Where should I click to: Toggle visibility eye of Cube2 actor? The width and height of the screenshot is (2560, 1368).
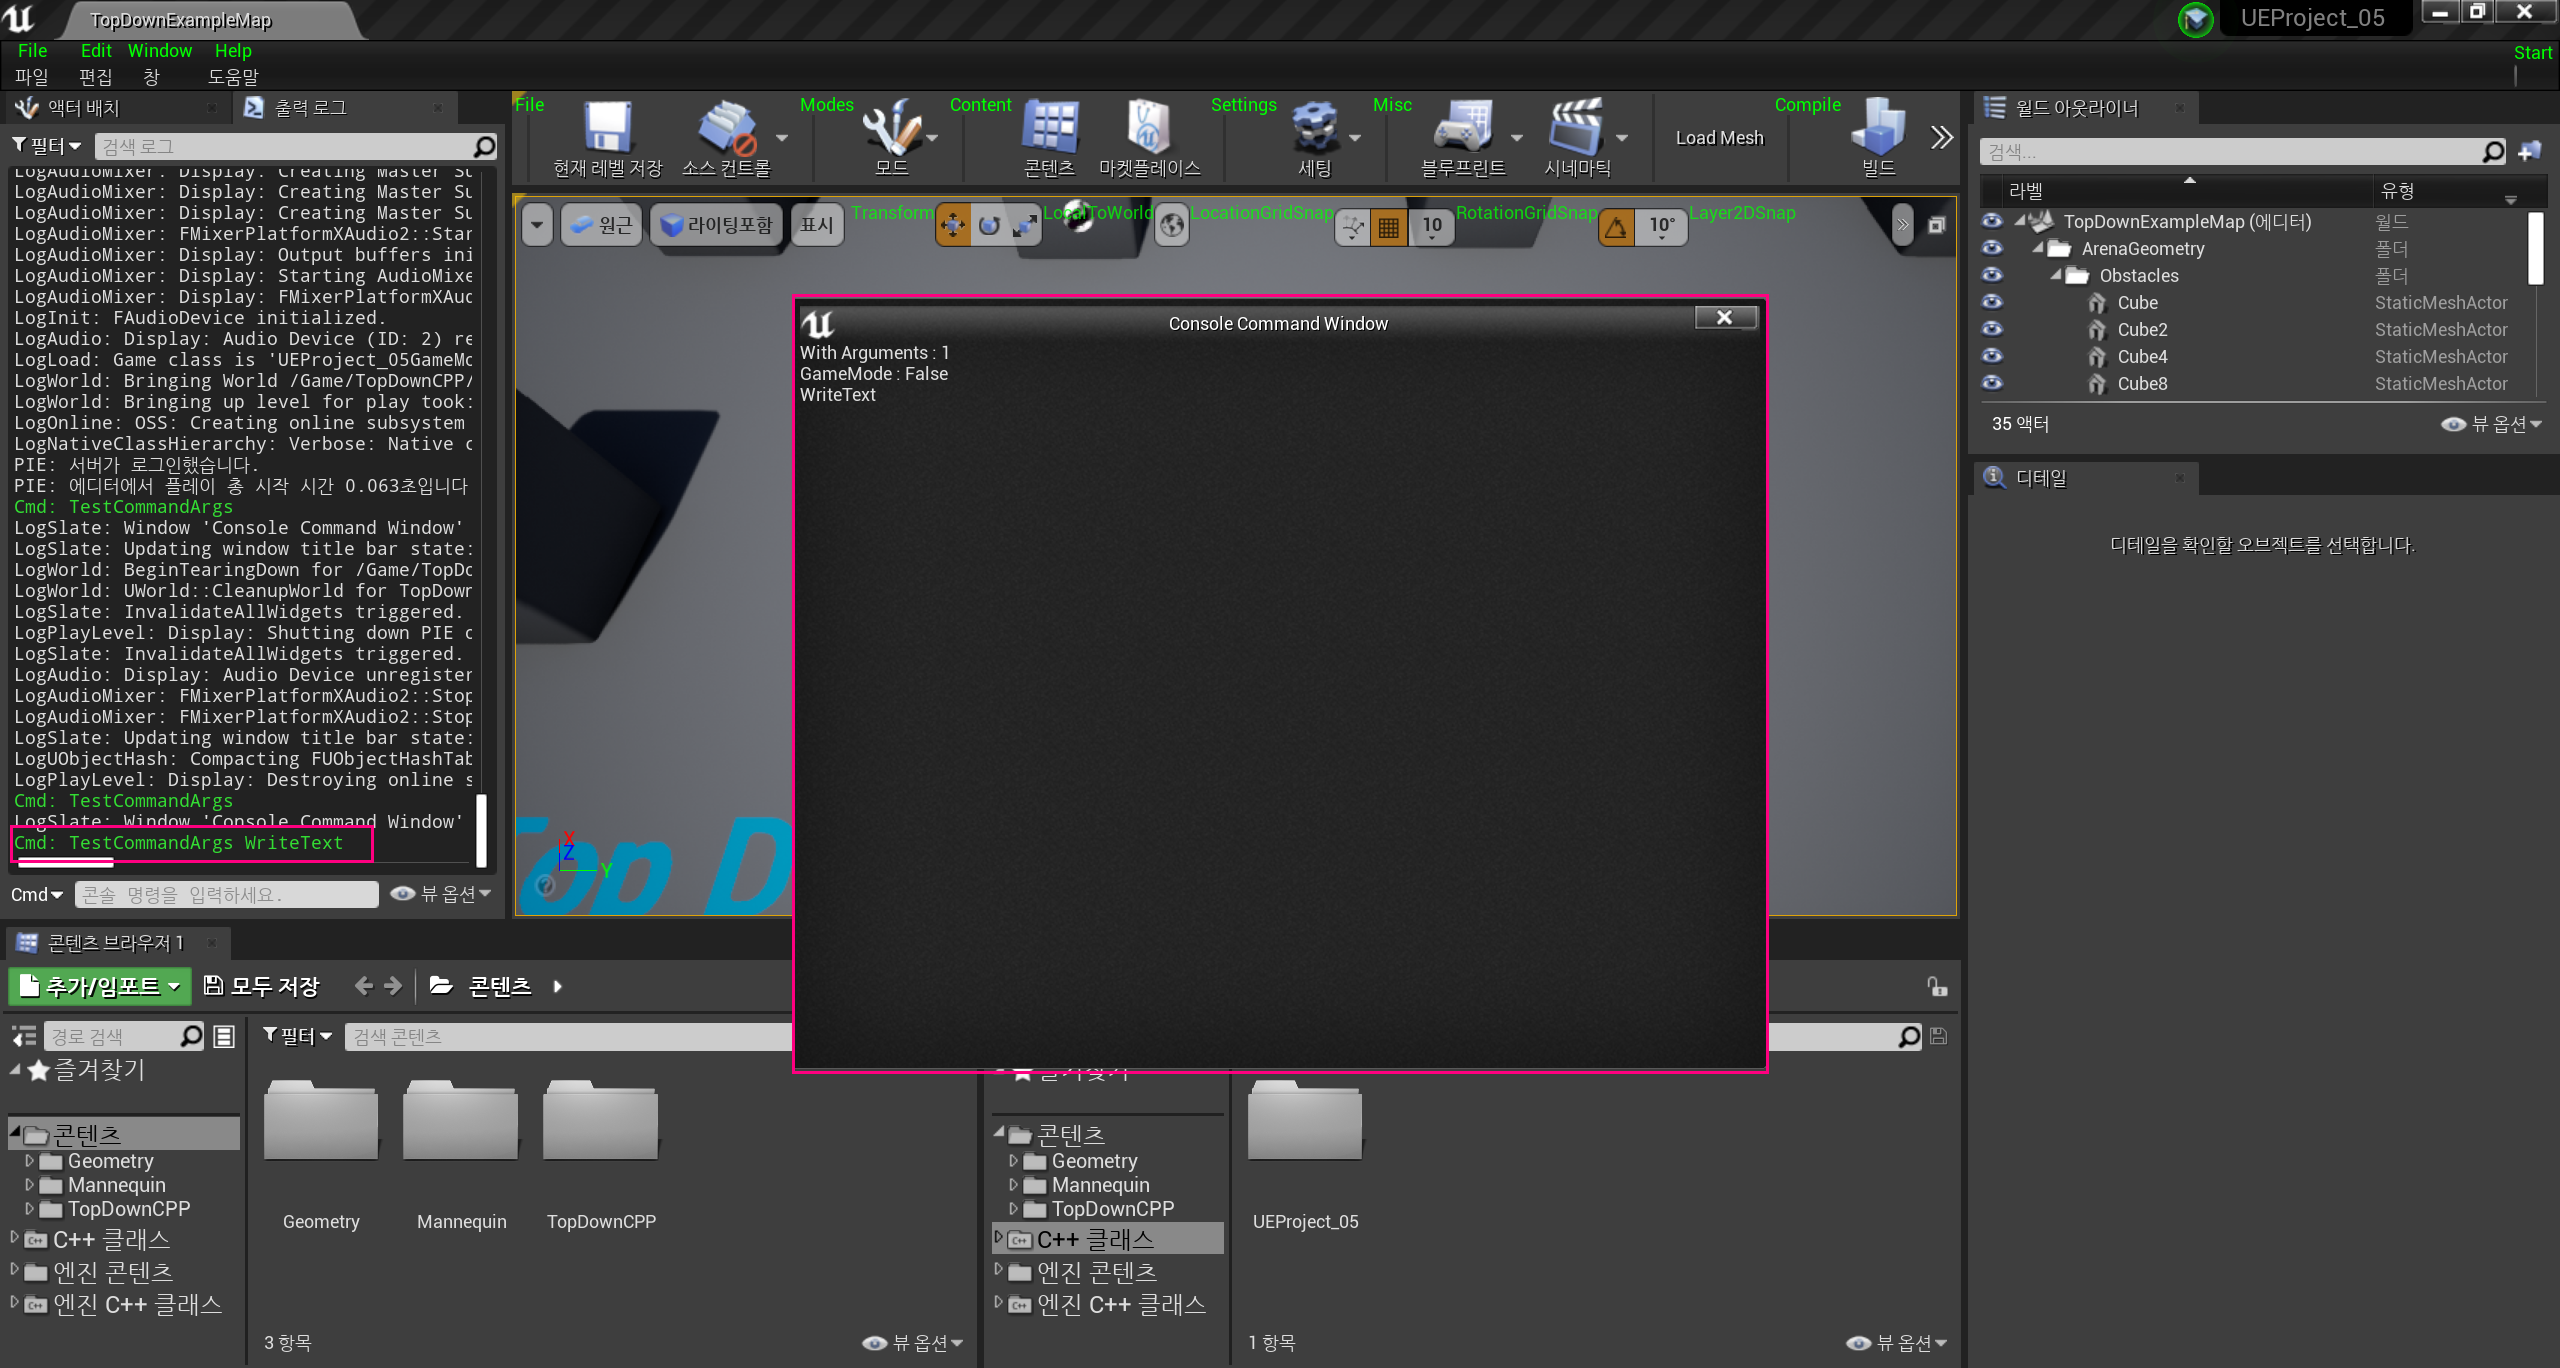click(1992, 329)
